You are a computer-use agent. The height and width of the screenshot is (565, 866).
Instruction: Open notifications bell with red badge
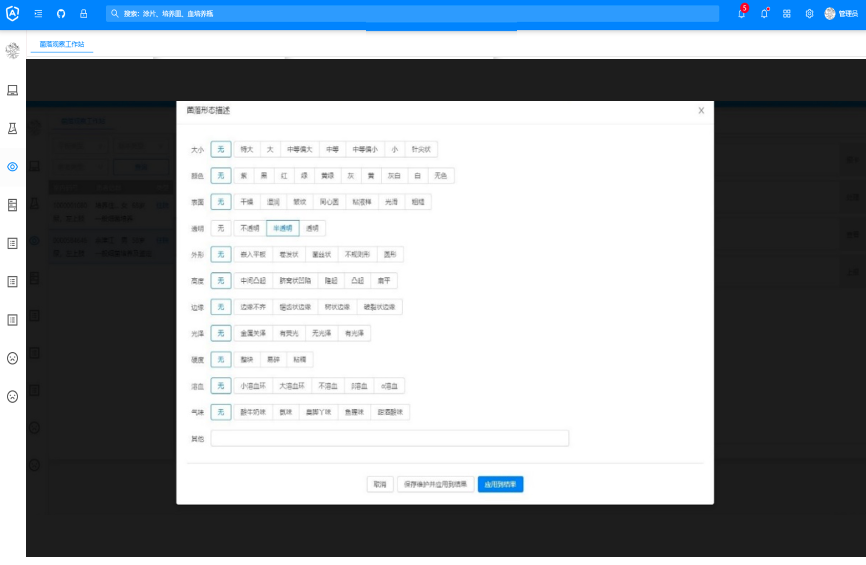click(741, 14)
